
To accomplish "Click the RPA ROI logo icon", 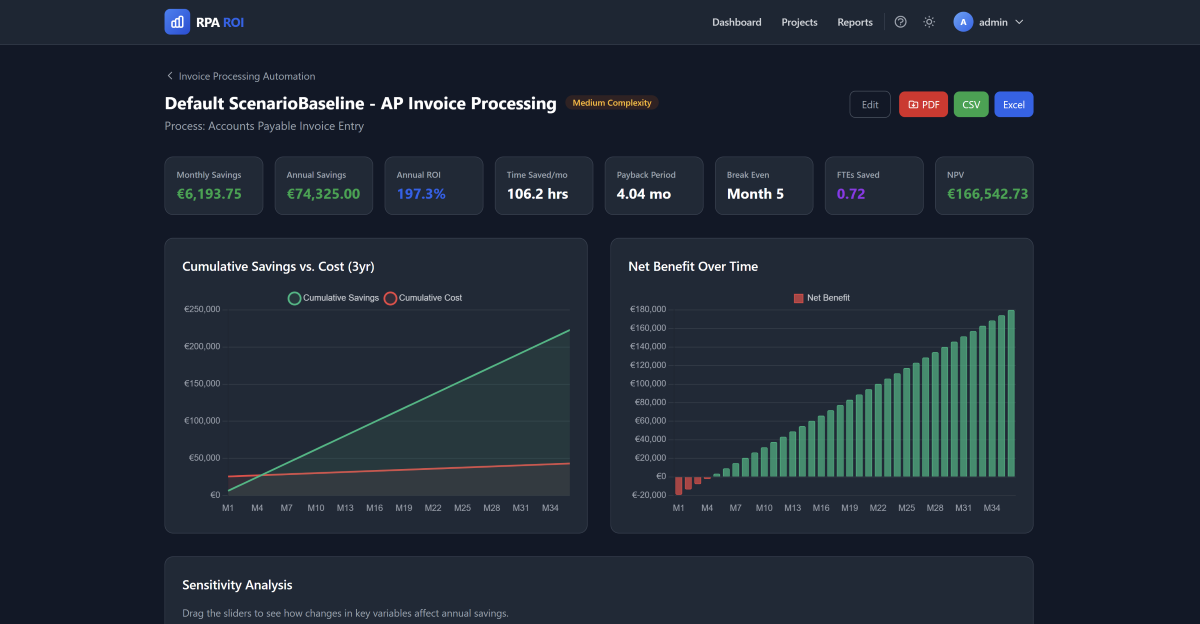I will [x=177, y=22].
